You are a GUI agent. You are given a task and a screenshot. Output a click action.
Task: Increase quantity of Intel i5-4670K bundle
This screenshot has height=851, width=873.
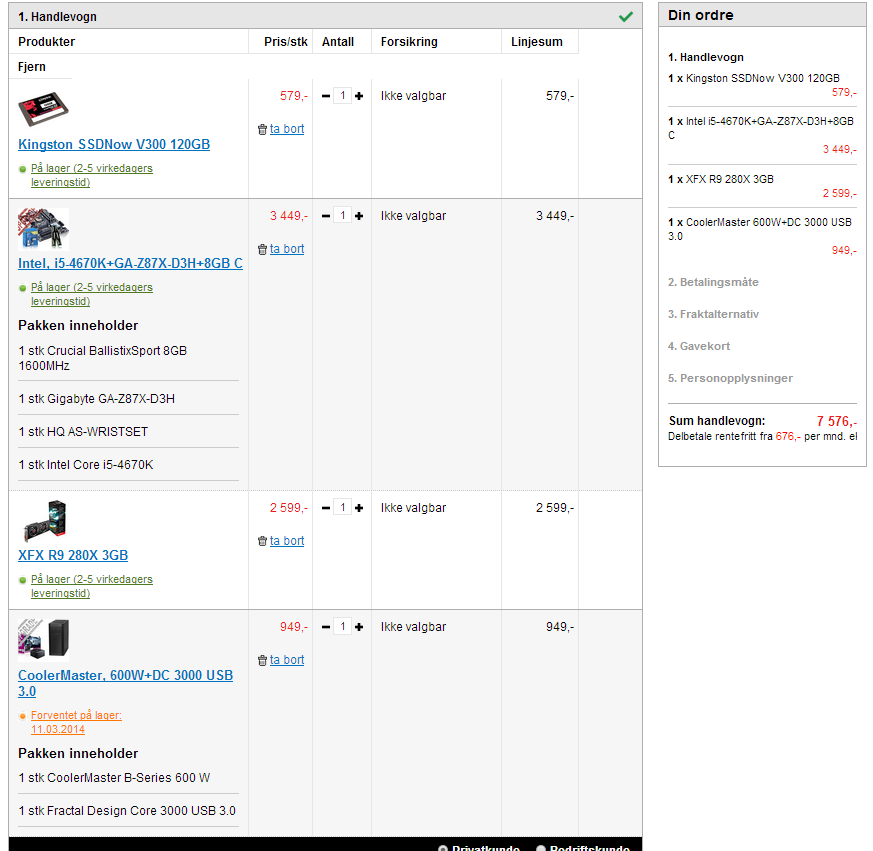click(359, 216)
